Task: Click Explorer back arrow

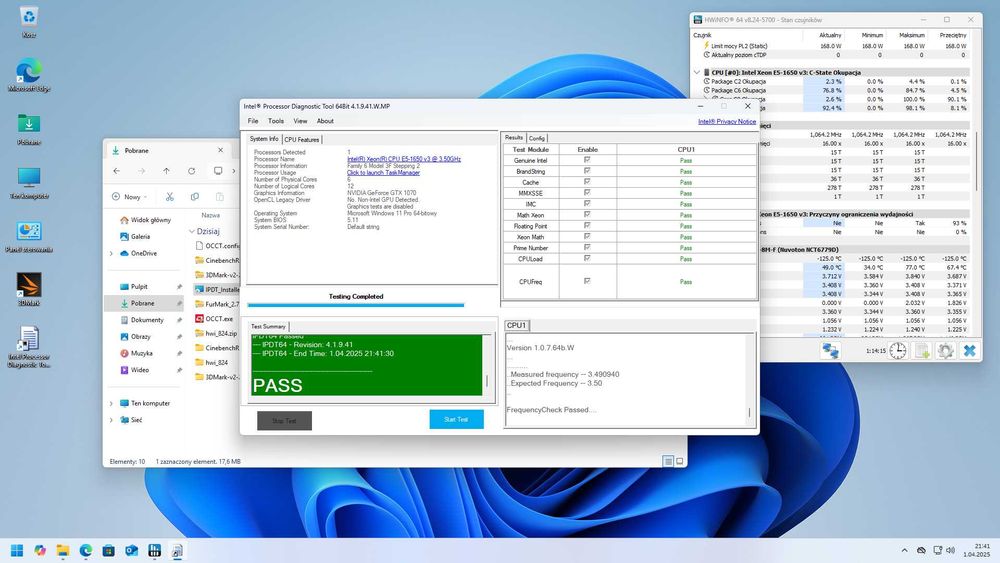Action: tap(116, 171)
